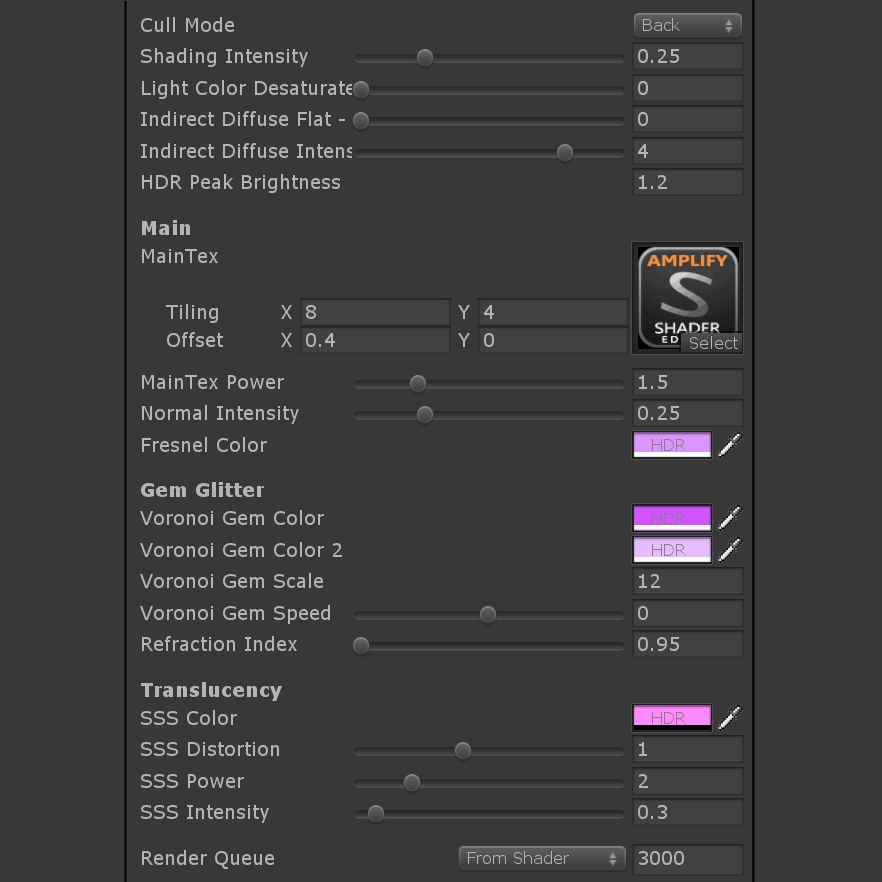
Task: Change Cull Mode from Back setting
Action: click(687, 25)
